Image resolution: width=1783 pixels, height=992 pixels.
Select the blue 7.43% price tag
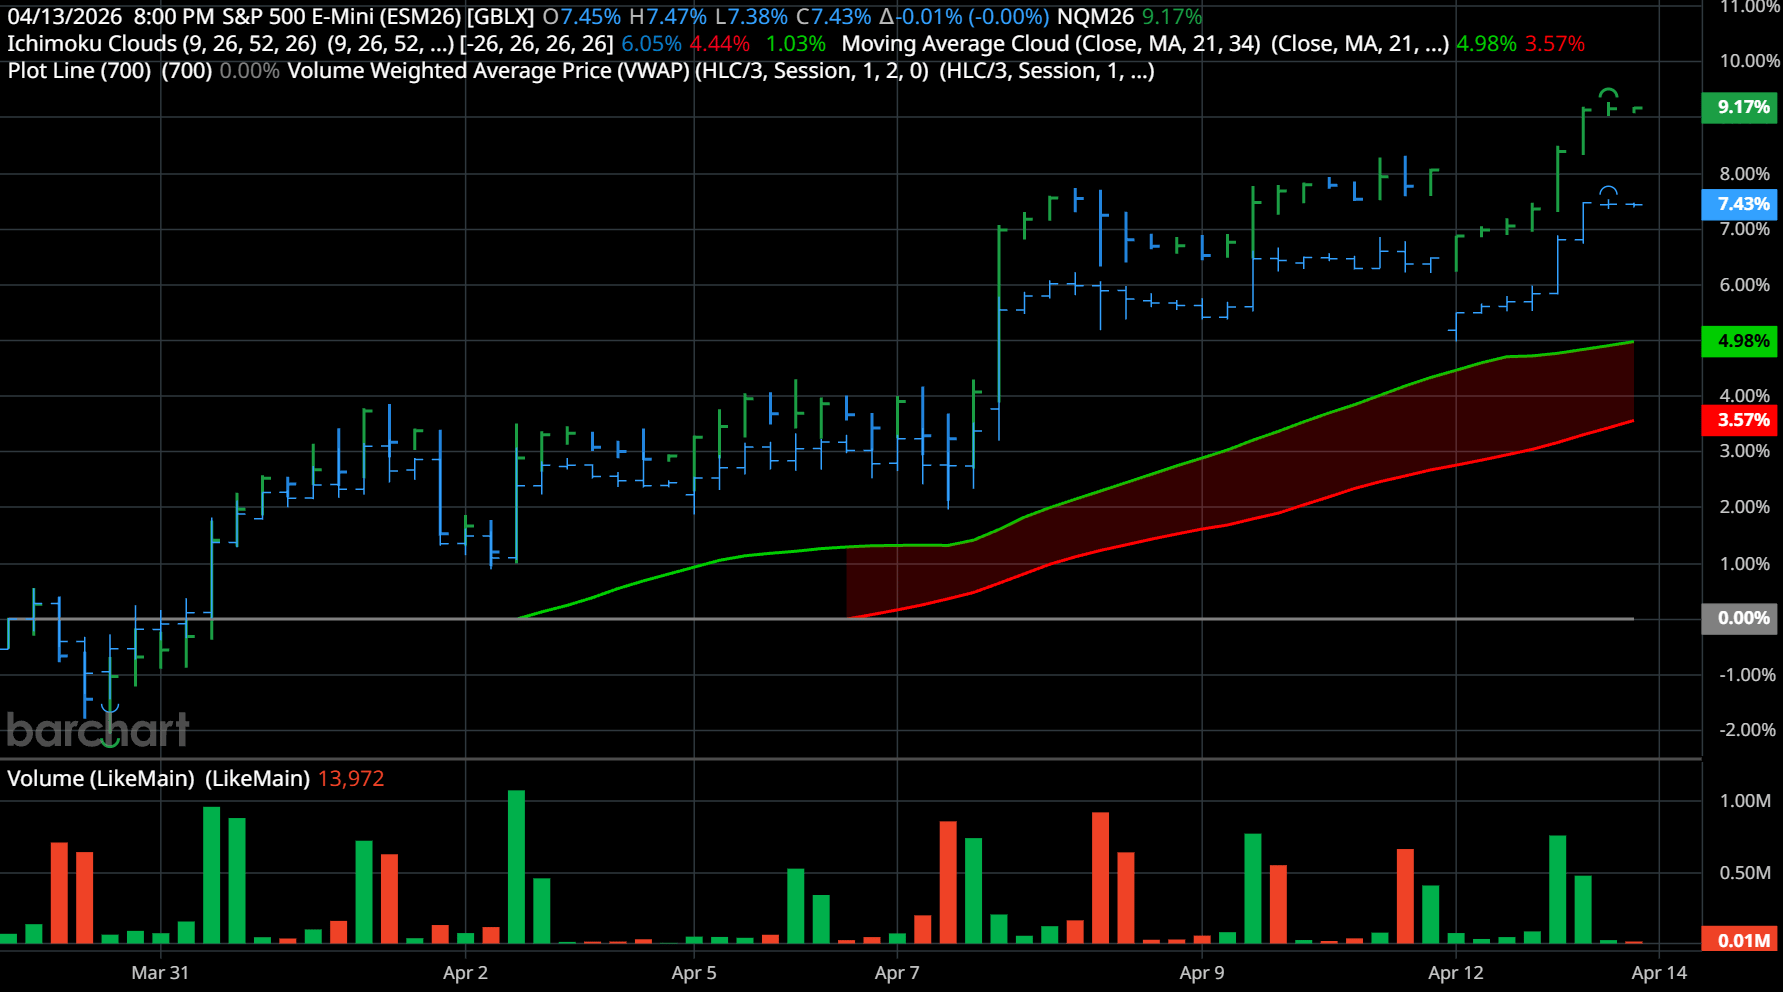[1742, 204]
